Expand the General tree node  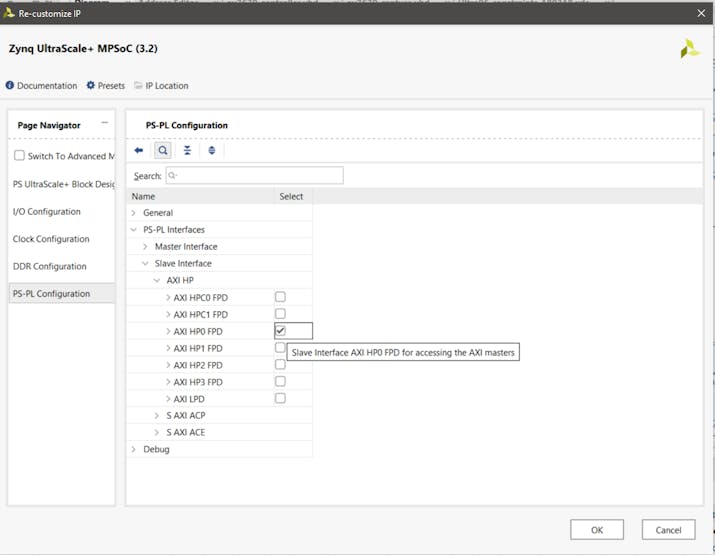pyautogui.click(x=134, y=213)
